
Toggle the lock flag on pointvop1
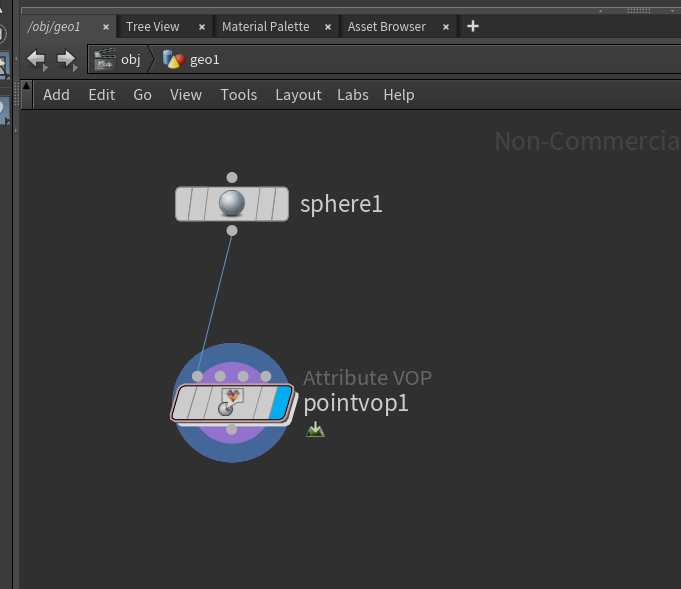[x=198, y=402]
